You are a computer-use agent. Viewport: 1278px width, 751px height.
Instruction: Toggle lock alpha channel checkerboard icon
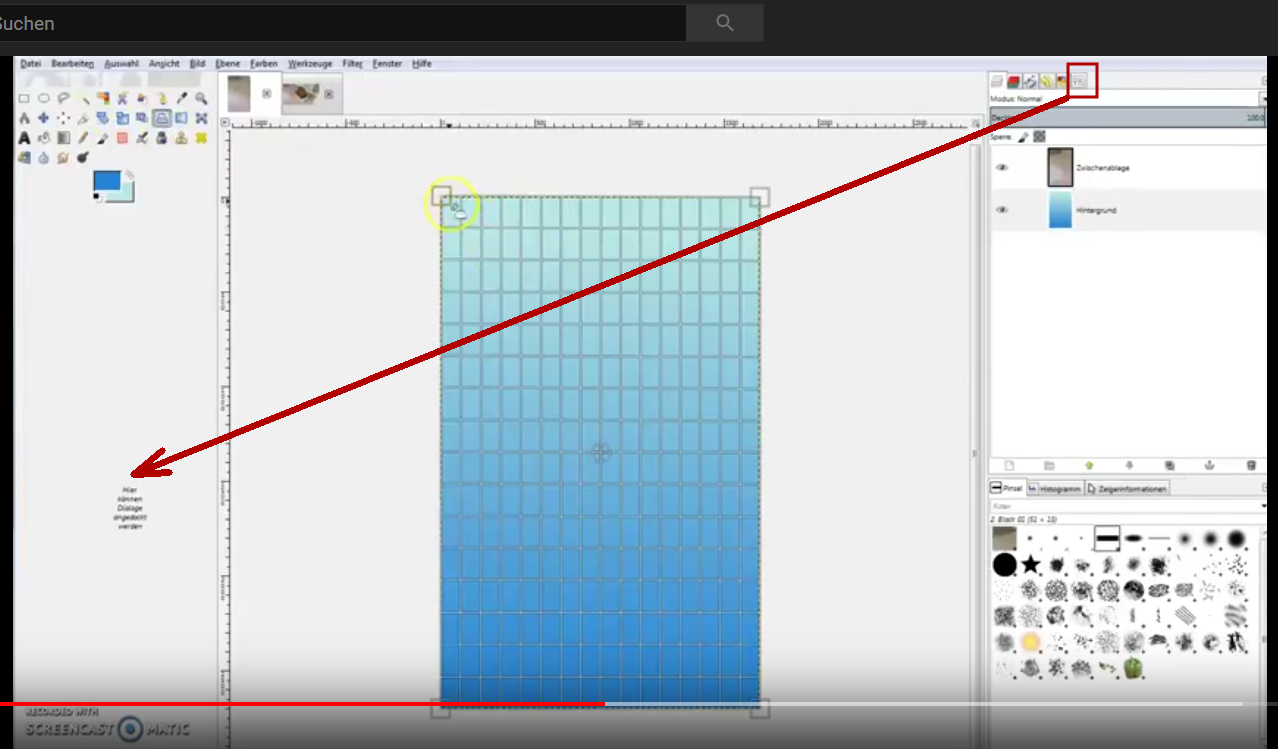[x=1040, y=137]
